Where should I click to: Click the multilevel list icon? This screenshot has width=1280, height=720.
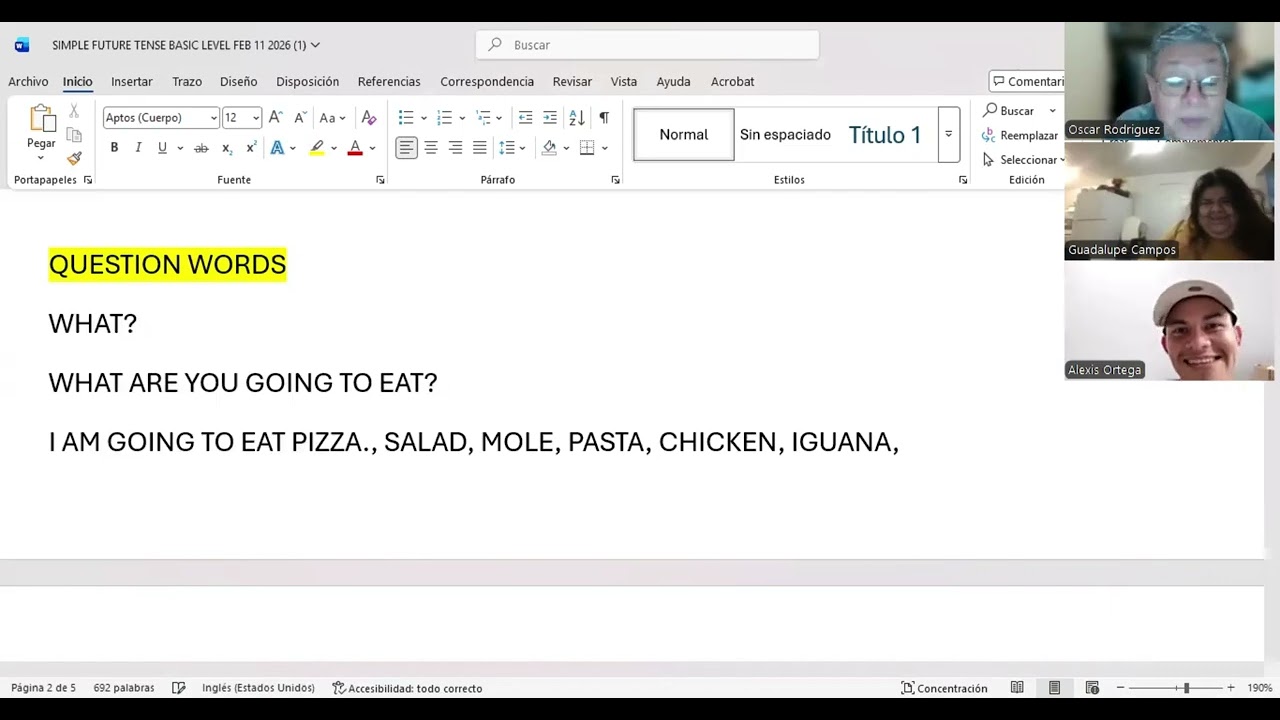click(x=483, y=118)
